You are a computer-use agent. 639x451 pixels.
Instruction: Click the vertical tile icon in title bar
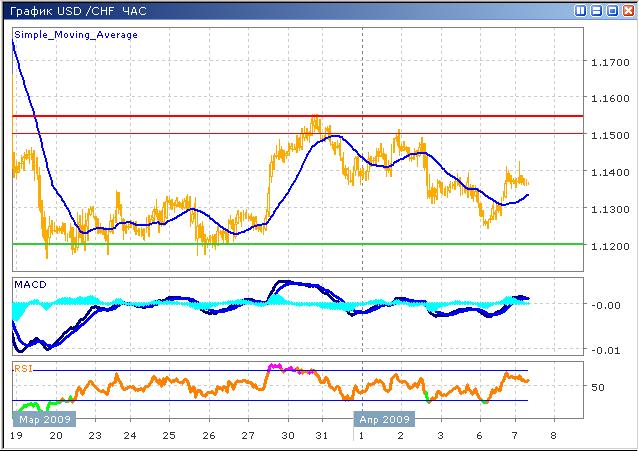pos(582,10)
